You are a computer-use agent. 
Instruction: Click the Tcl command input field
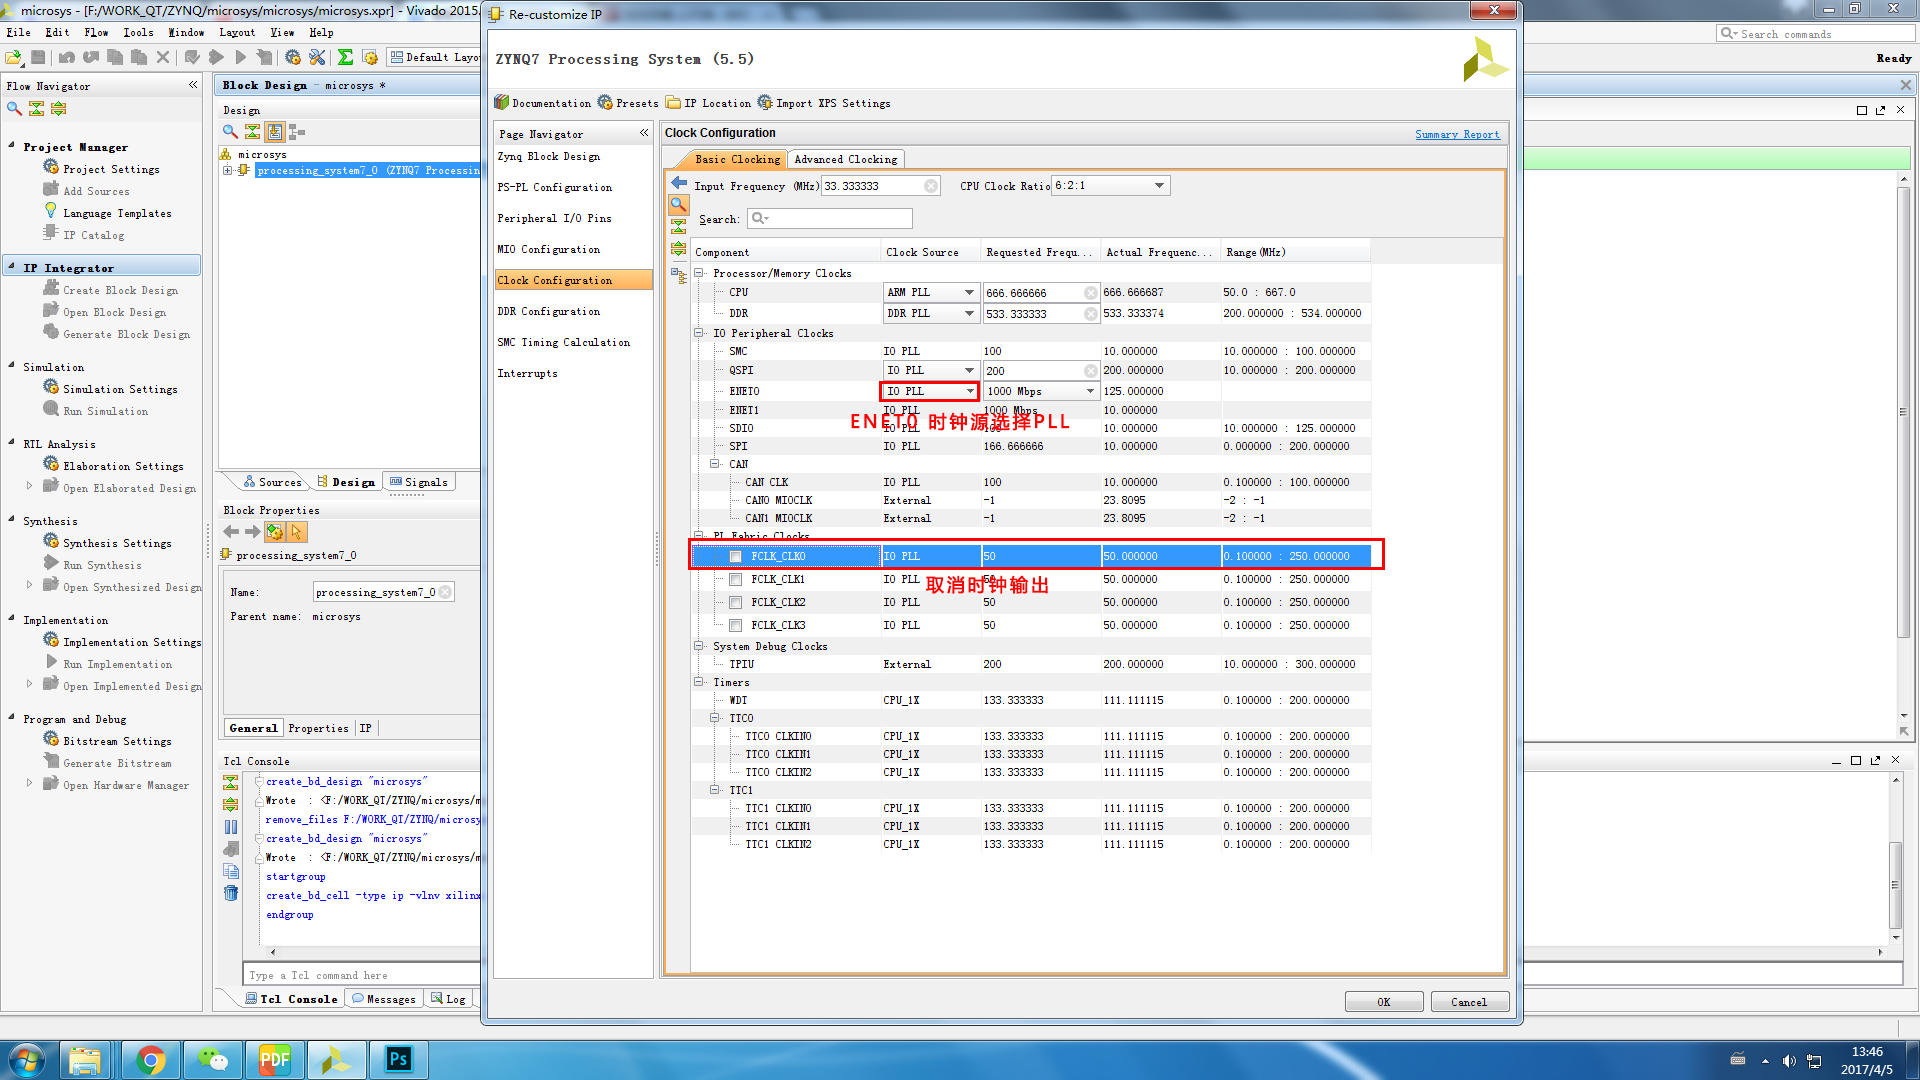(x=362, y=975)
